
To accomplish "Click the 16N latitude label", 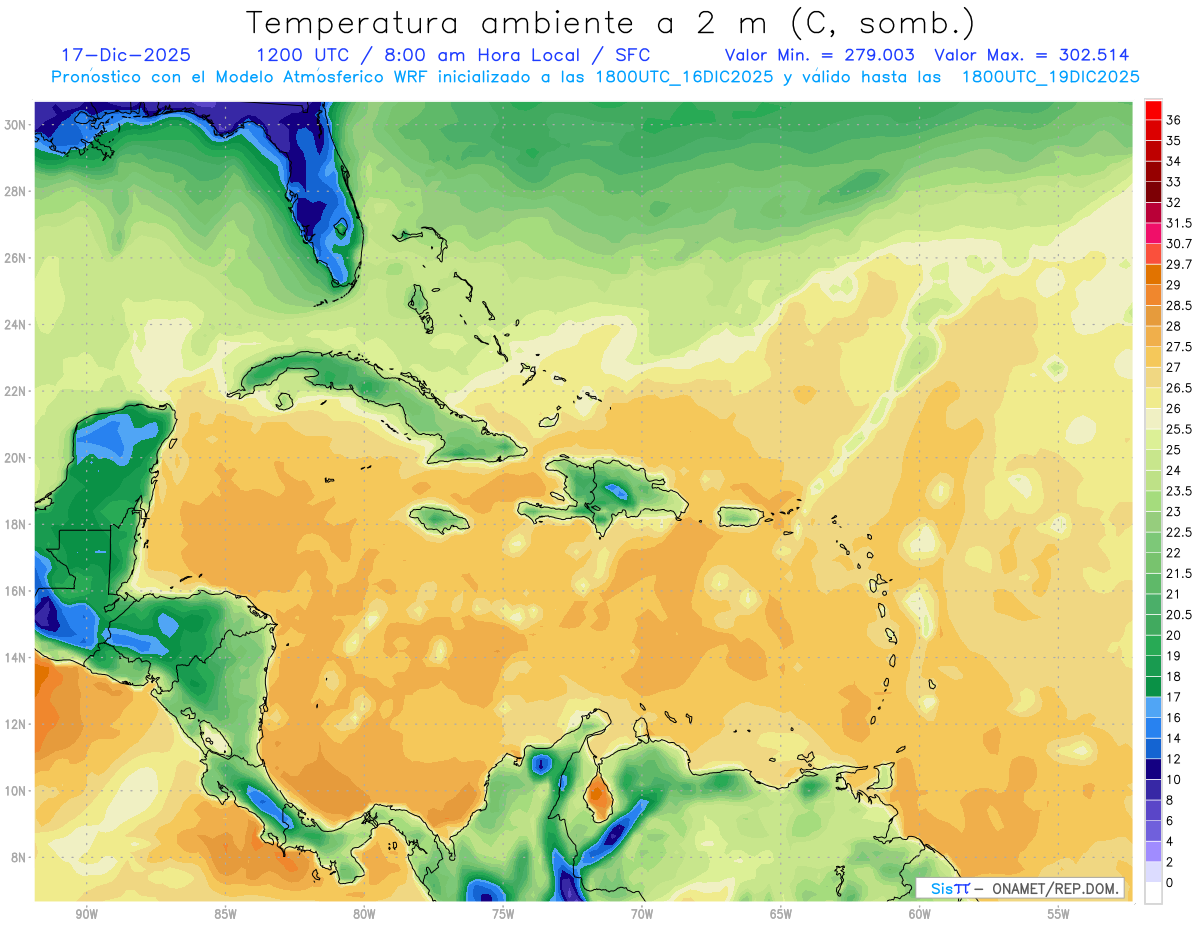I will (x=16, y=591).
